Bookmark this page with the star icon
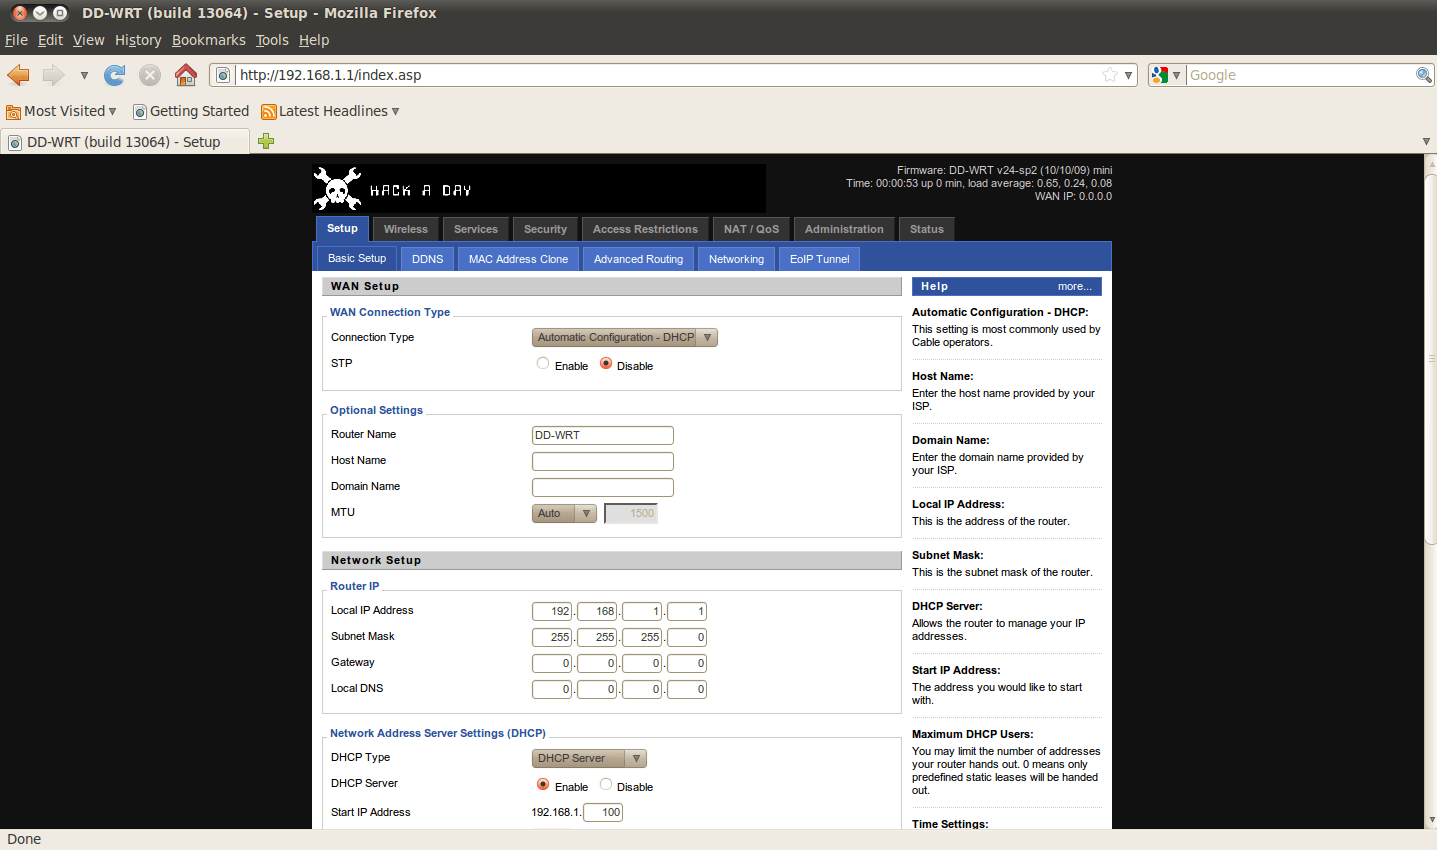Image resolution: width=1437 pixels, height=850 pixels. pyautogui.click(x=1110, y=75)
